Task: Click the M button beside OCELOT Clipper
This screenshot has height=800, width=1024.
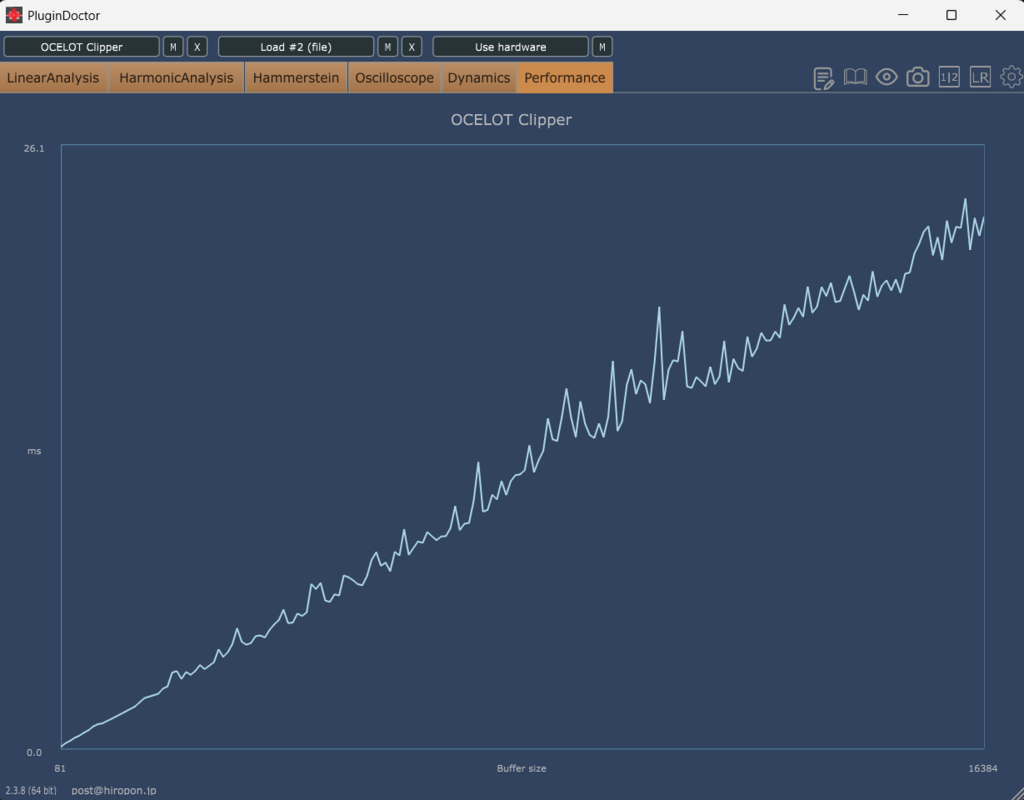Action: click(x=173, y=47)
